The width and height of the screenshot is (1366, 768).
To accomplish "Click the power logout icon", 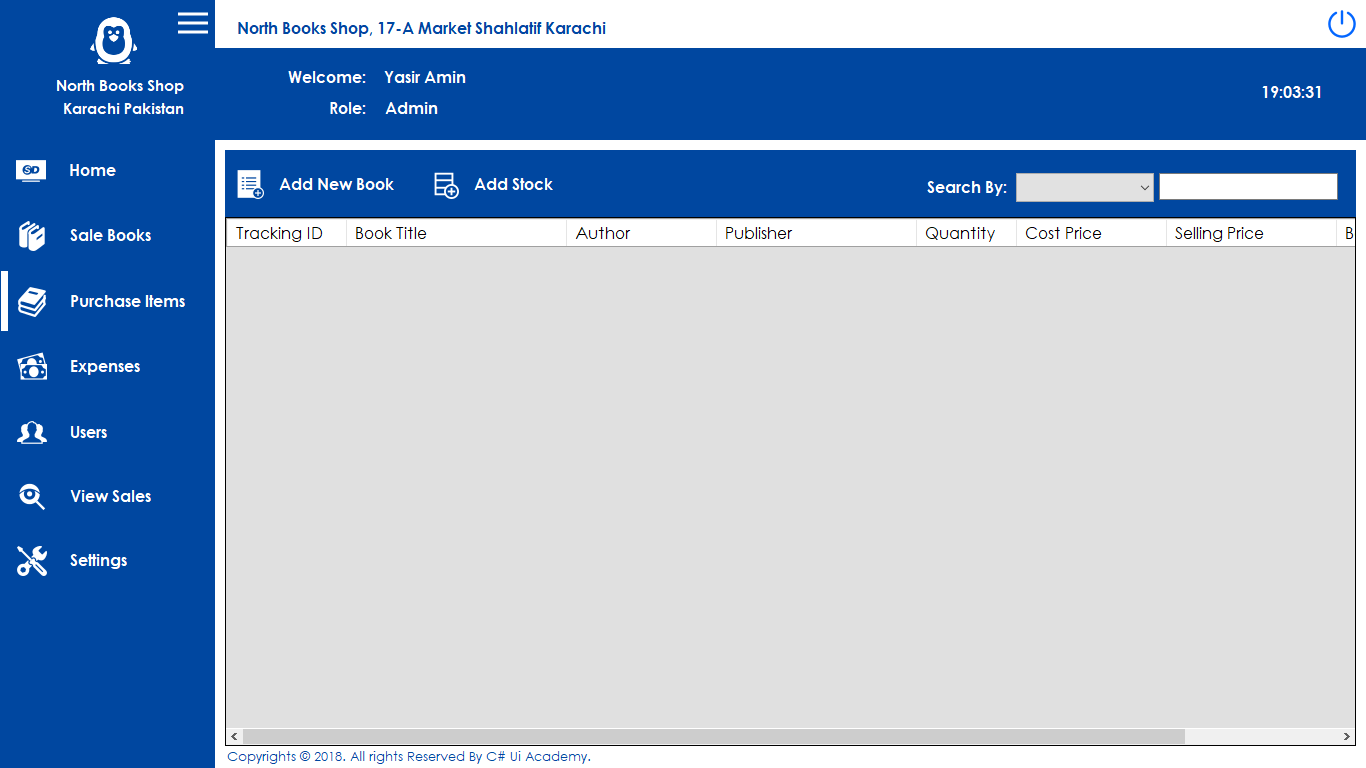I will pos(1341,24).
